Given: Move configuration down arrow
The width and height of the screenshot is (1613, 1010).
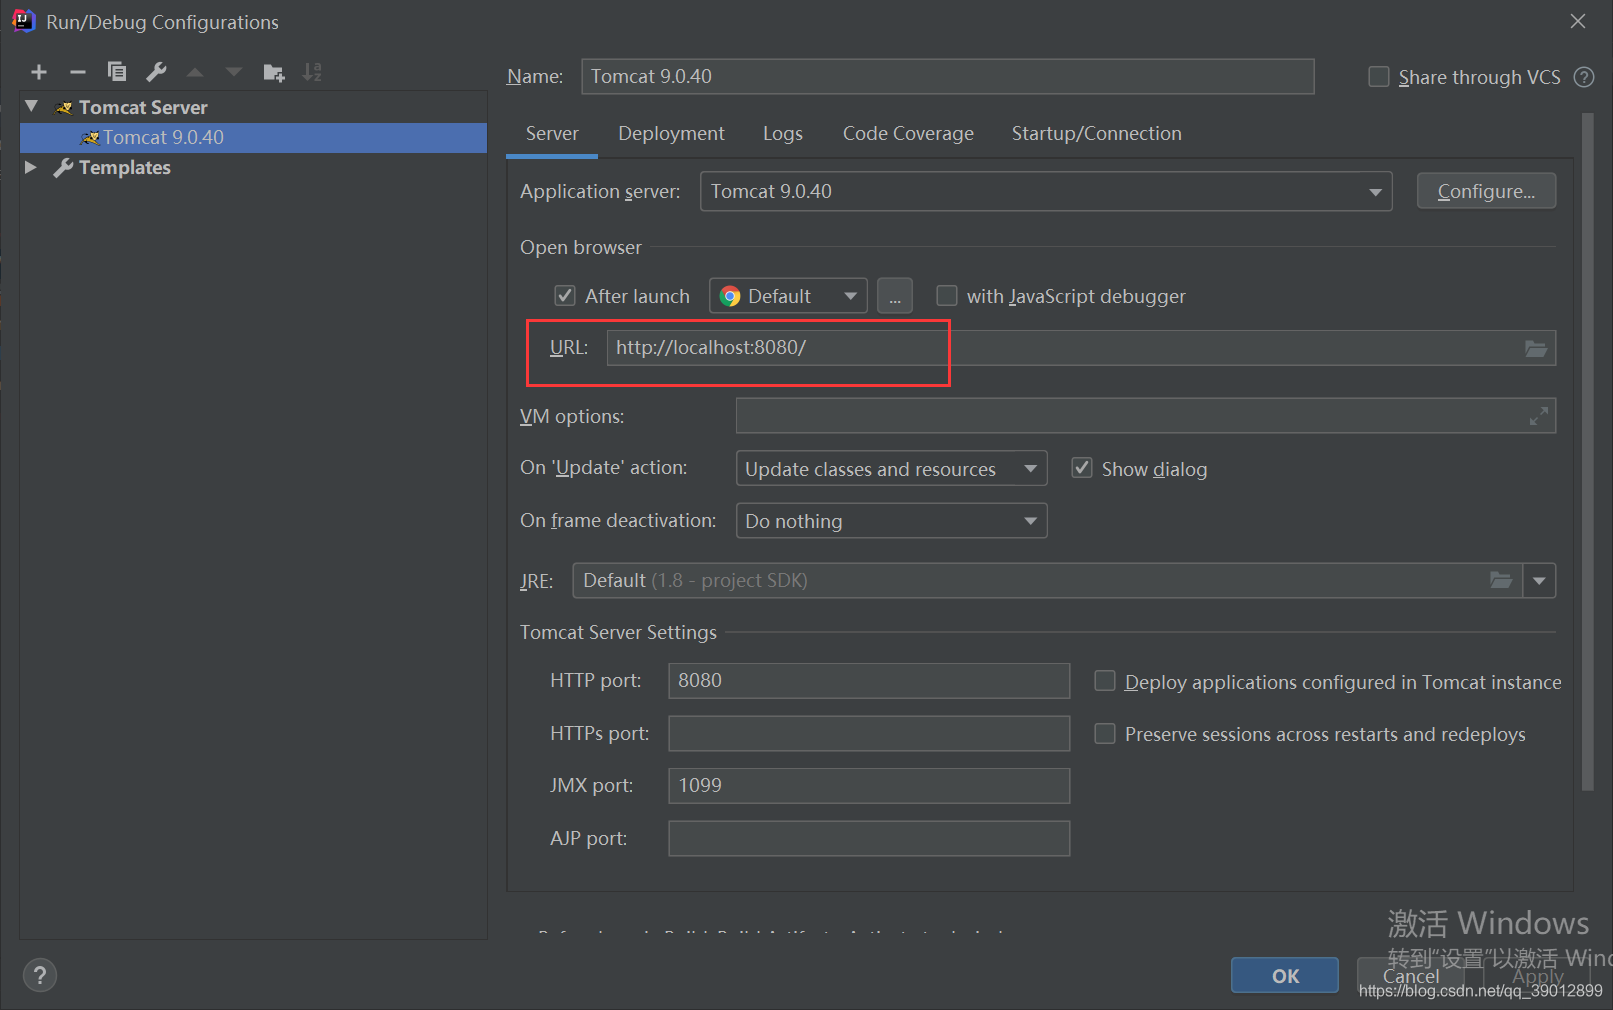Looking at the screenshot, I should tap(234, 72).
